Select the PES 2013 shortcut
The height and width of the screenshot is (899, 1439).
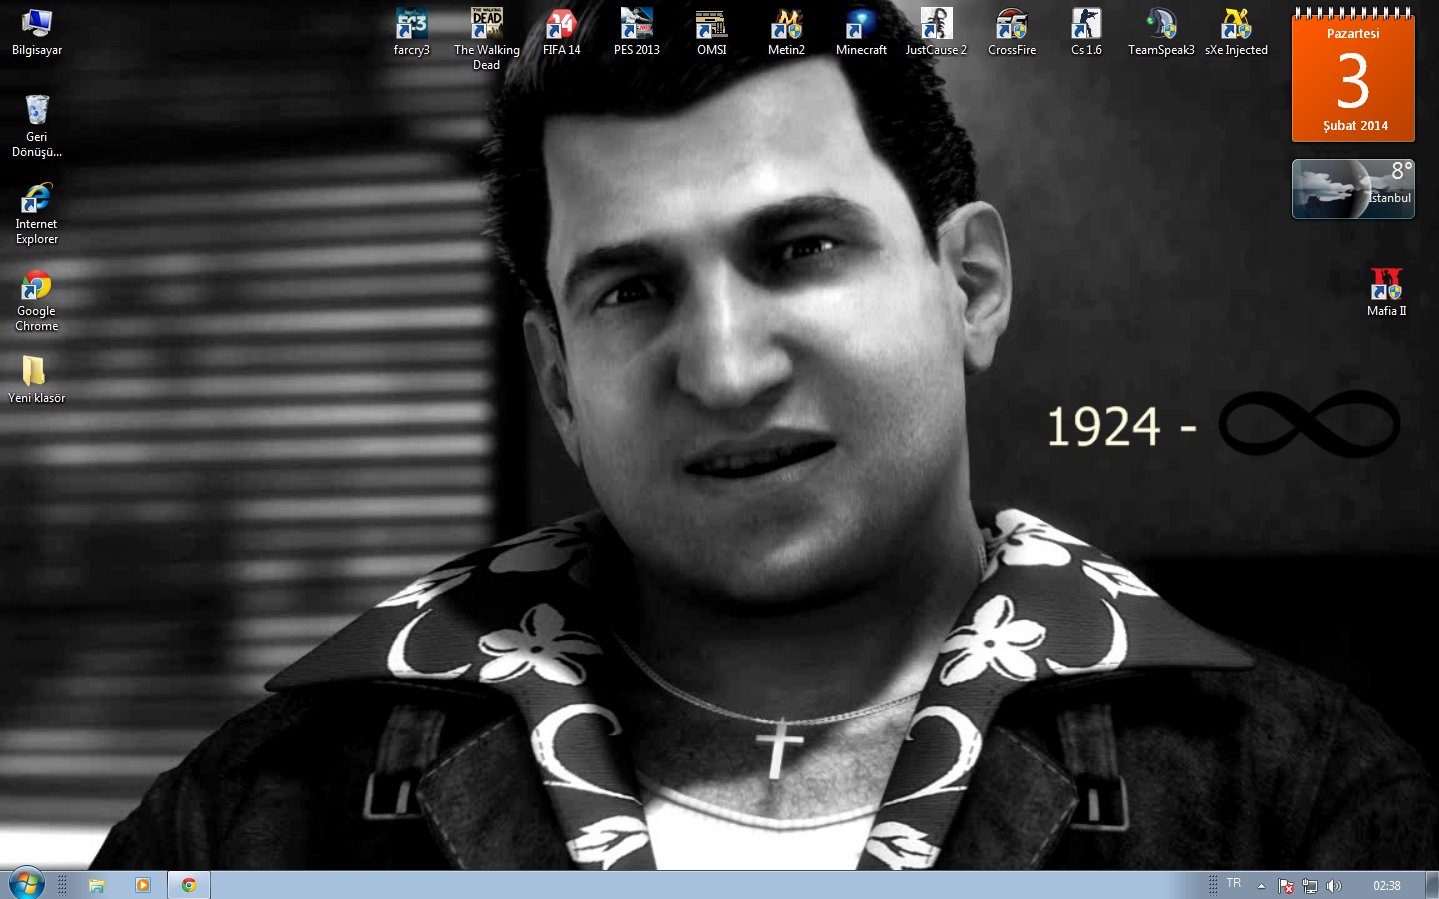(637, 32)
